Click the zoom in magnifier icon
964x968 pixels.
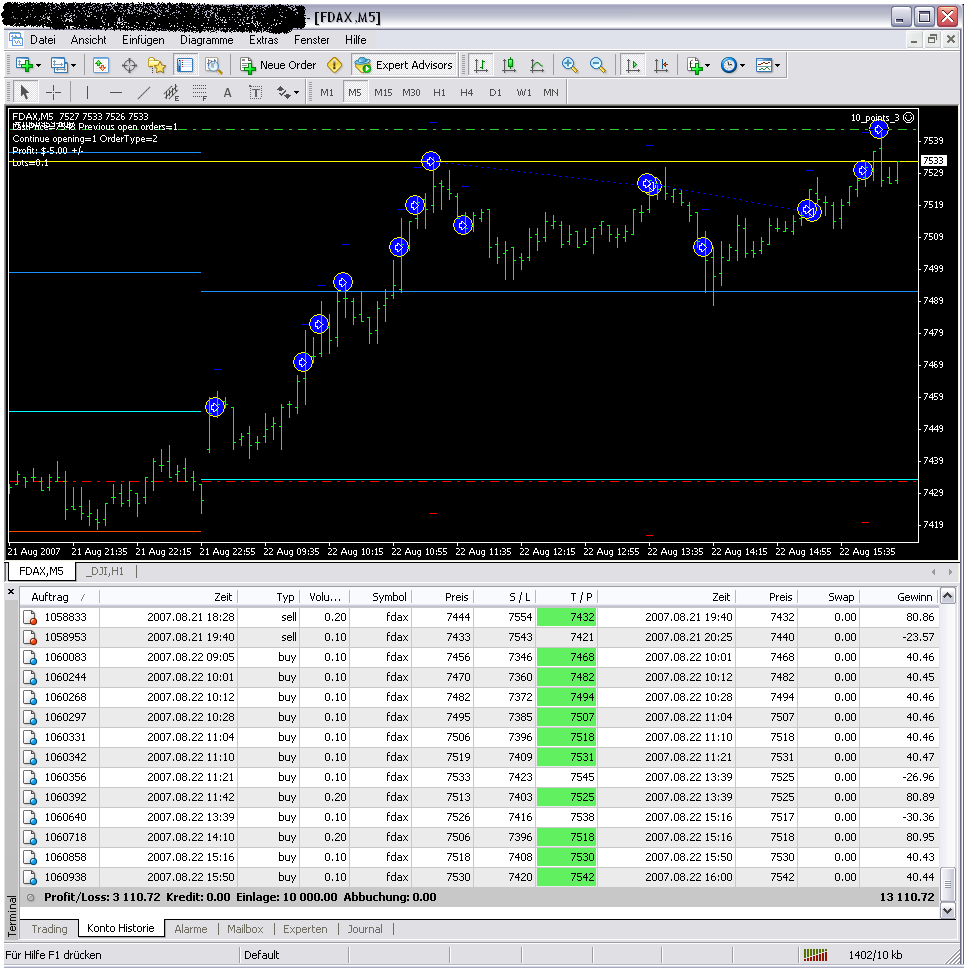click(570, 65)
